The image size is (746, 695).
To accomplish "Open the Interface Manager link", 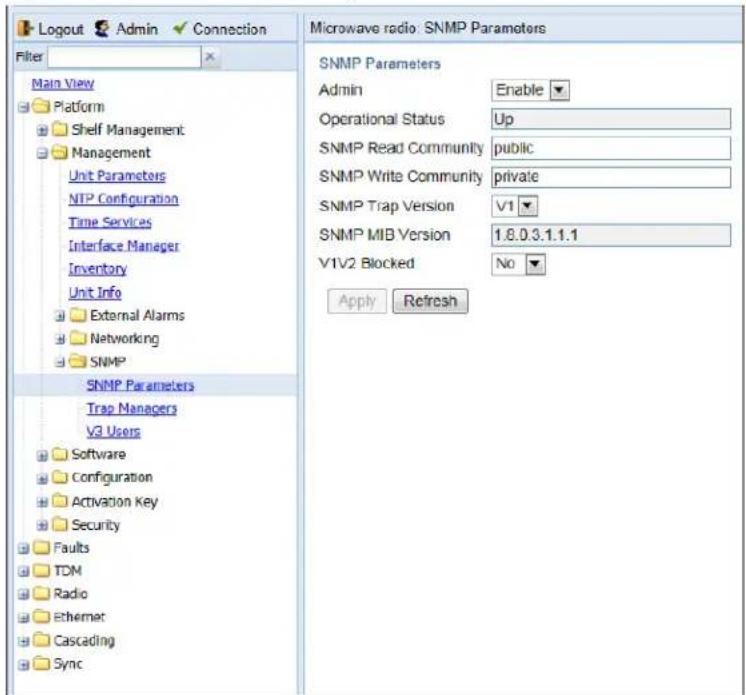I will pos(124,245).
